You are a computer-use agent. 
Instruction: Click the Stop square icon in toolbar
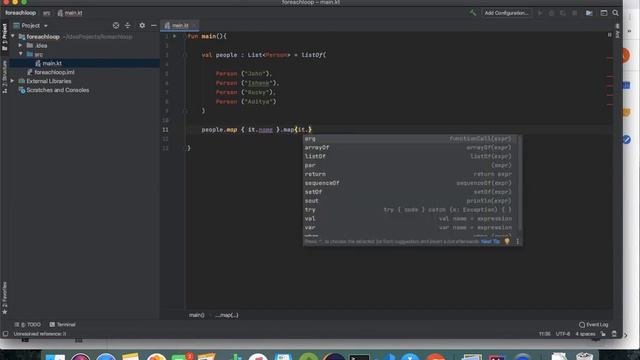click(x=575, y=13)
